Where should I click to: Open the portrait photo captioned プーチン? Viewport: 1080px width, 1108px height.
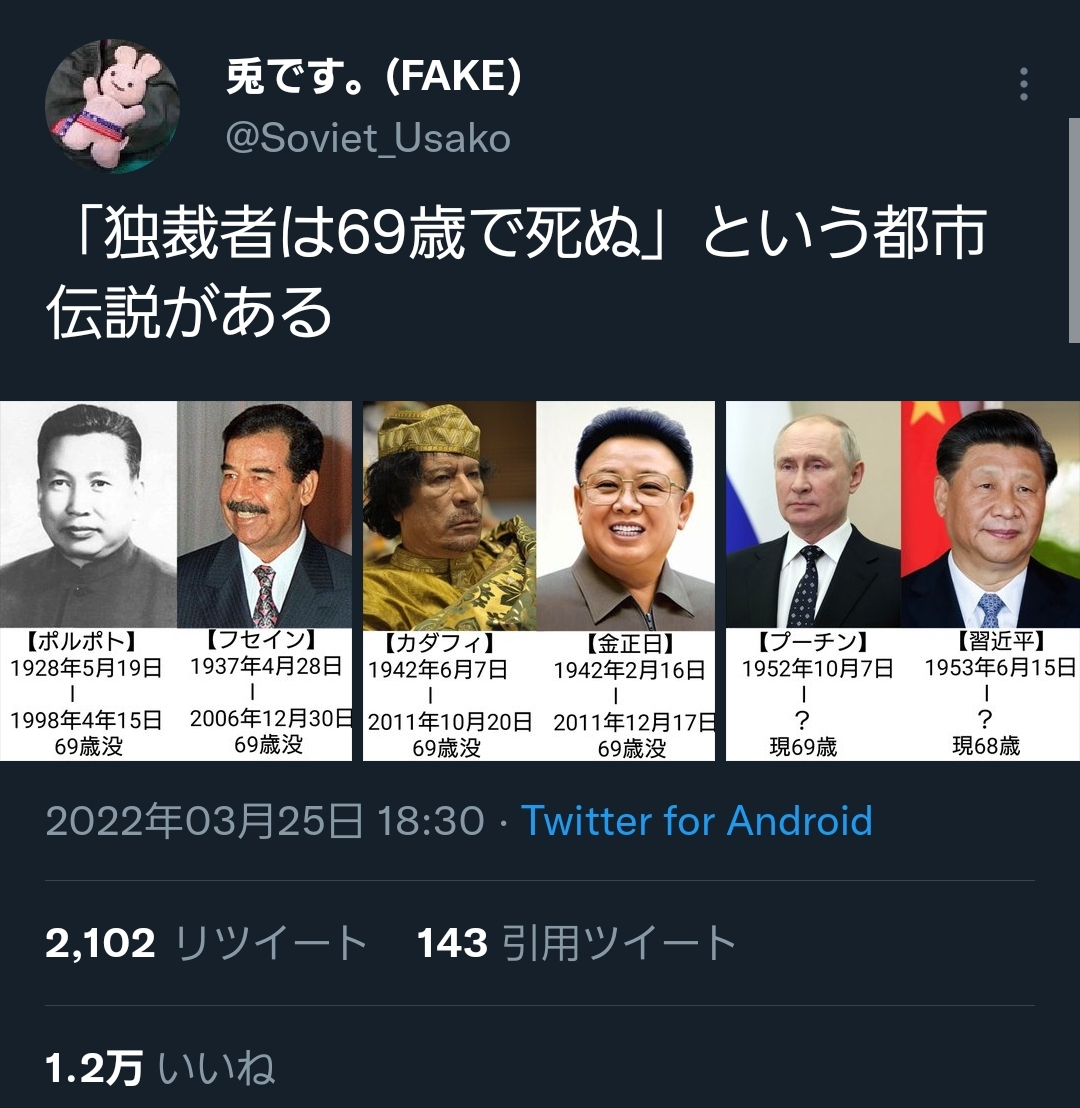(x=814, y=514)
